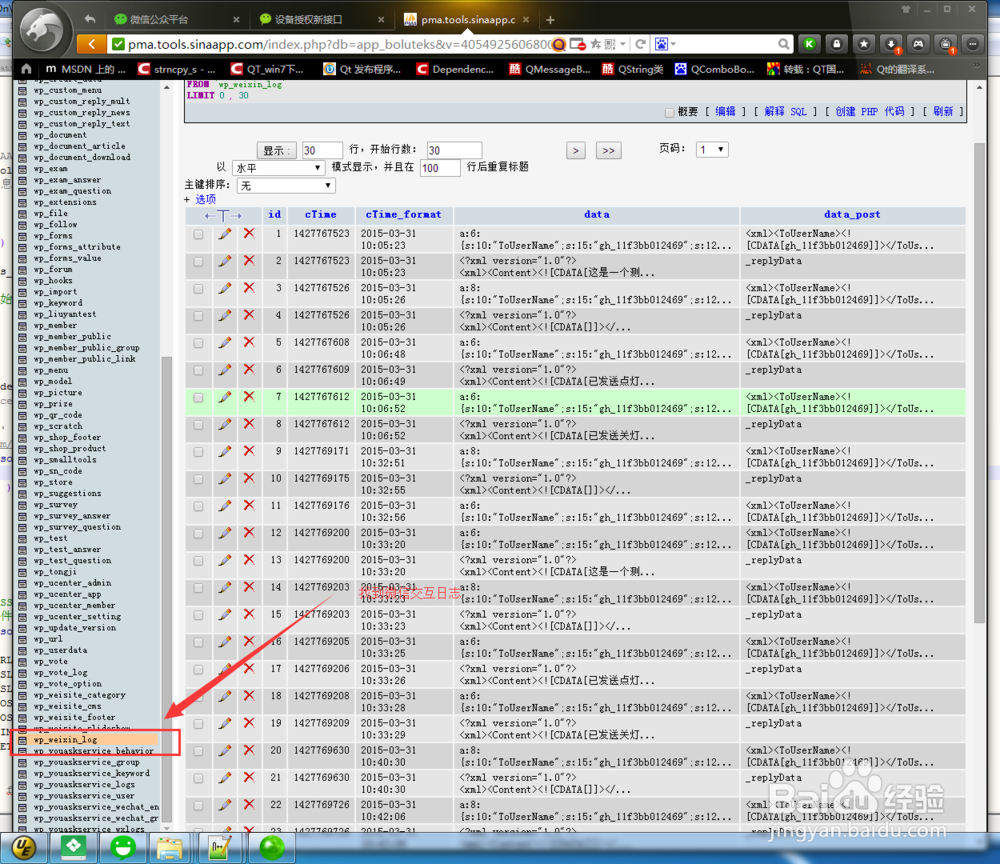1000x864 pixels.
Task: Click the download toolbar icon
Action: point(891,44)
